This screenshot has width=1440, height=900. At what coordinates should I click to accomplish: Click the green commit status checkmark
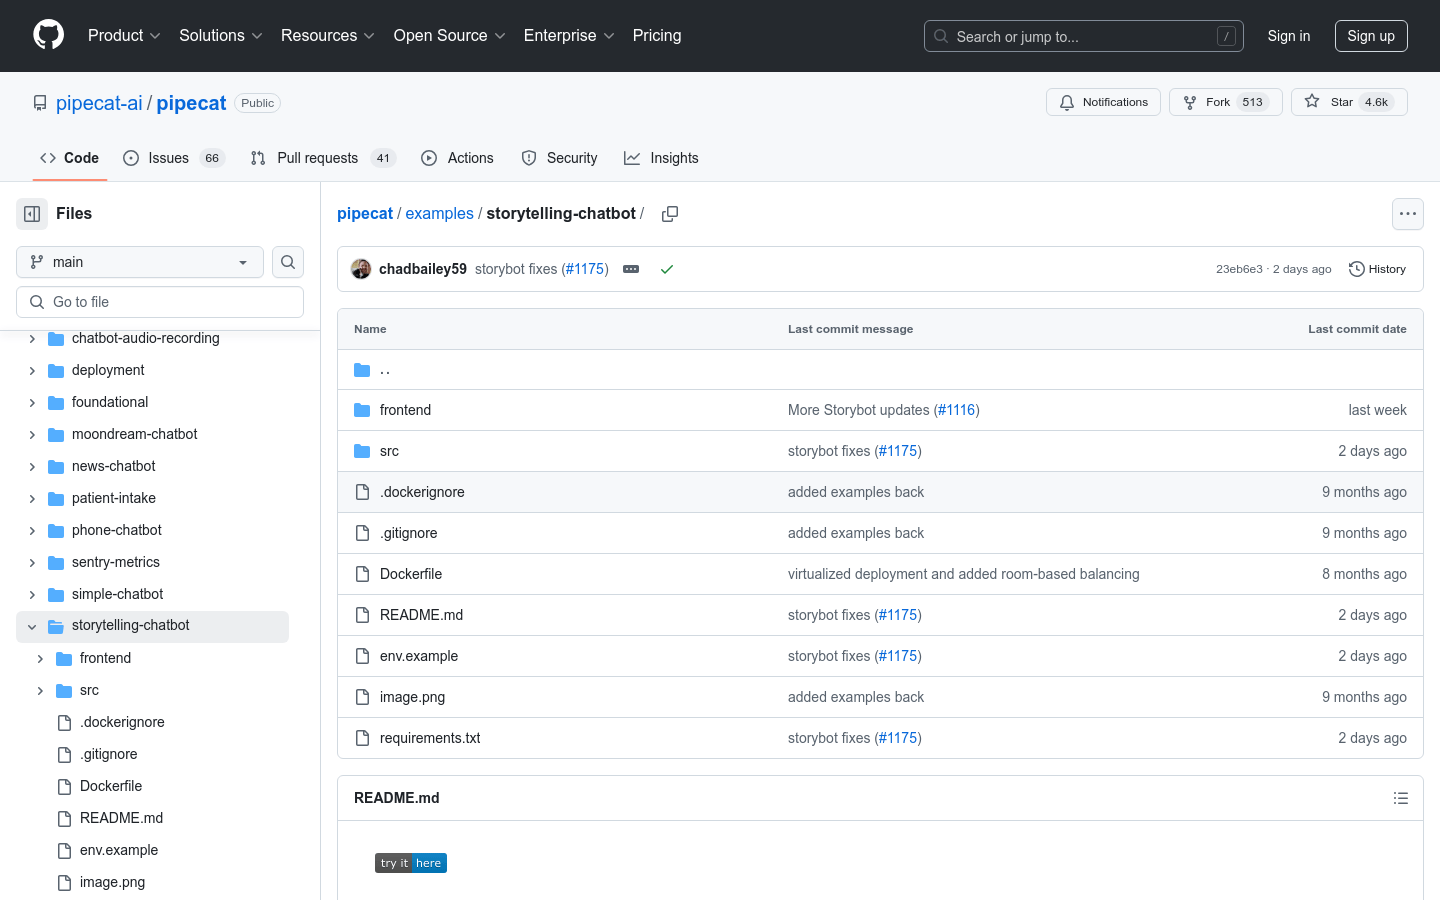point(667,269)
